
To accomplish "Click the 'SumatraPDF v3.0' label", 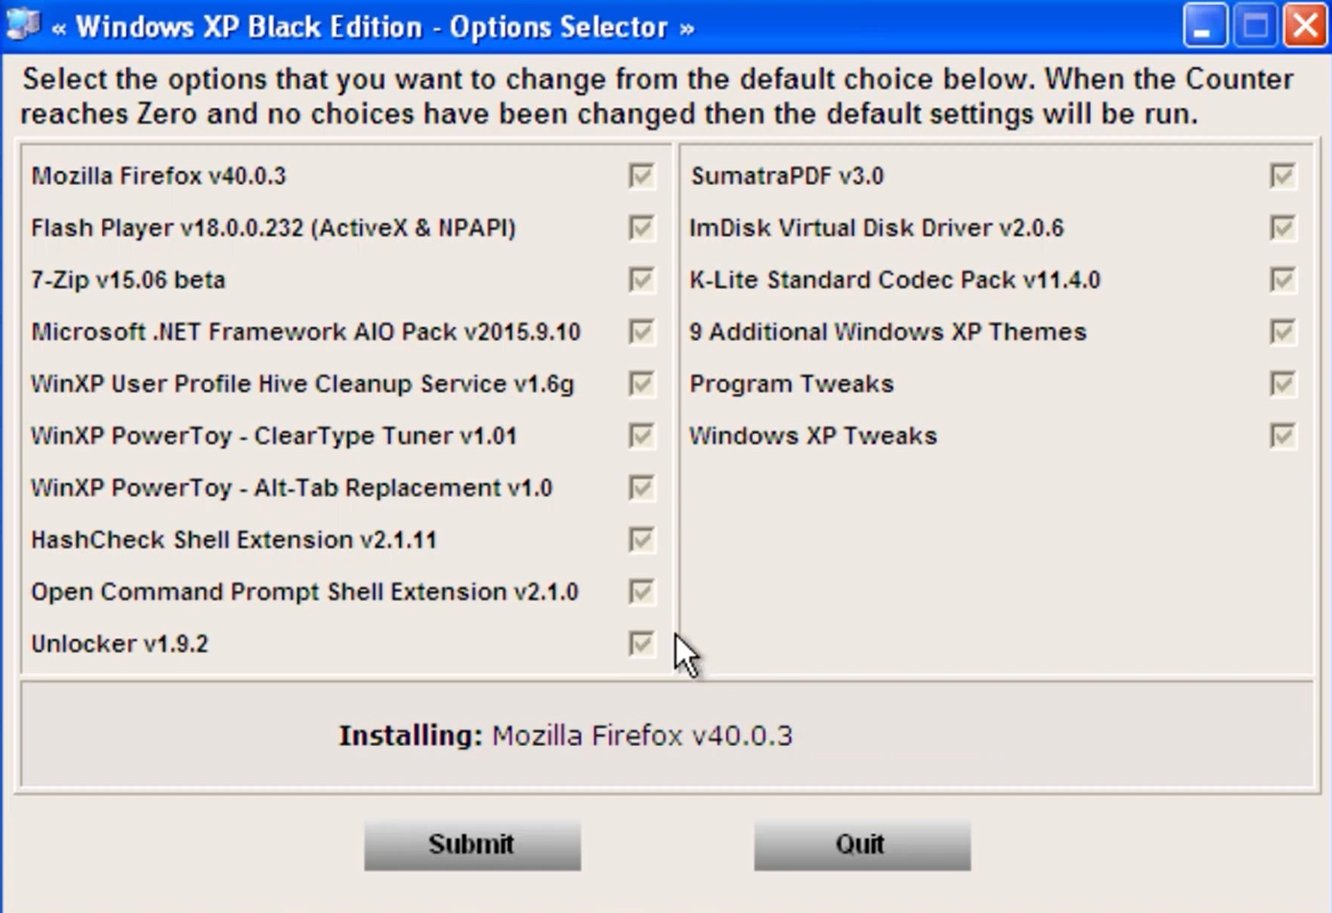I will [788, 176].
